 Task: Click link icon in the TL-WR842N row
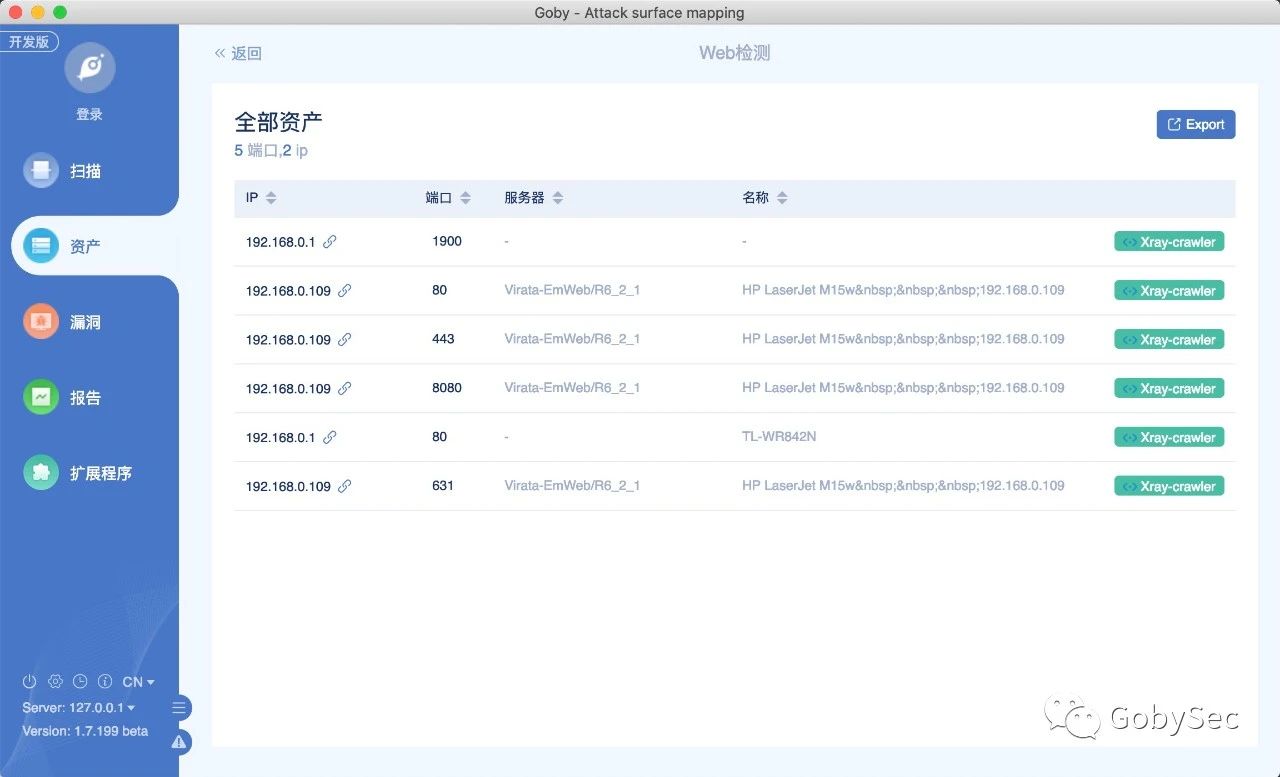330,437
